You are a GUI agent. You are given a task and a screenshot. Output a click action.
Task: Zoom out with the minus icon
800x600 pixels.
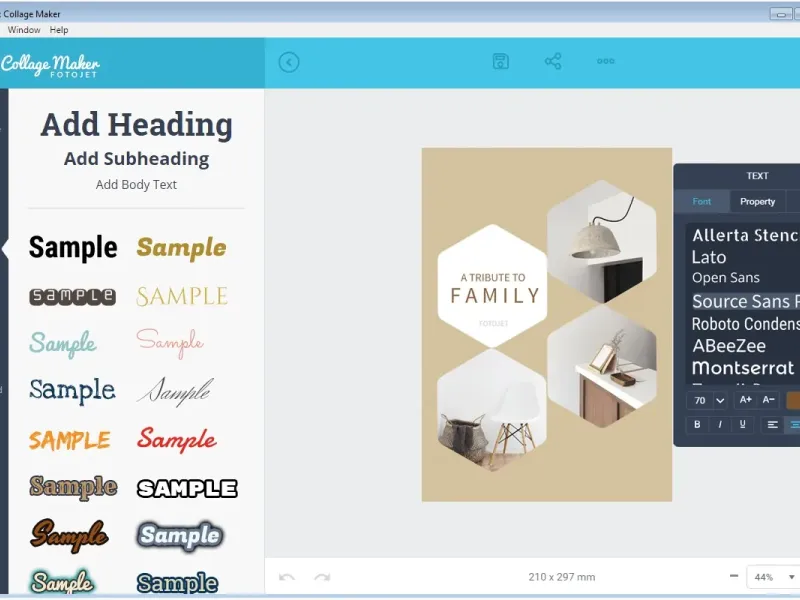click(734, 576)
